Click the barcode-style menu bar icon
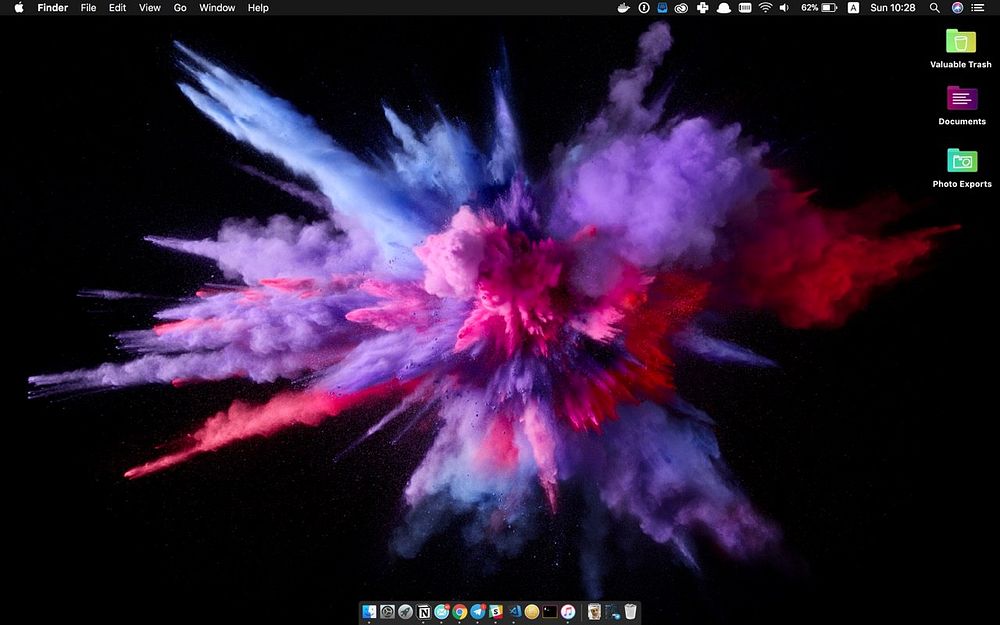1000x625 pixels. pos(744,8)
